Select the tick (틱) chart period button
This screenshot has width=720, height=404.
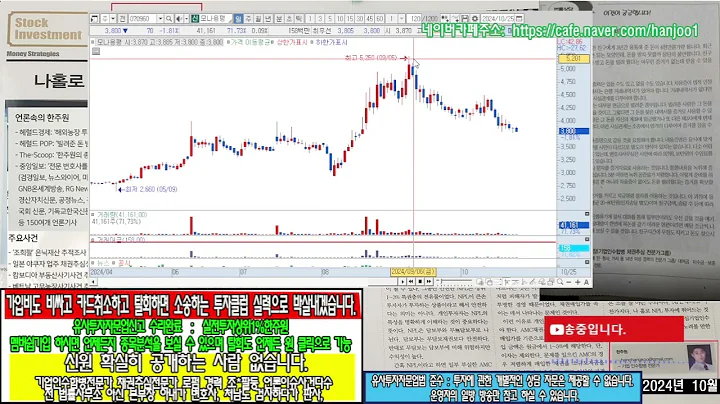[x=299, y=18]
